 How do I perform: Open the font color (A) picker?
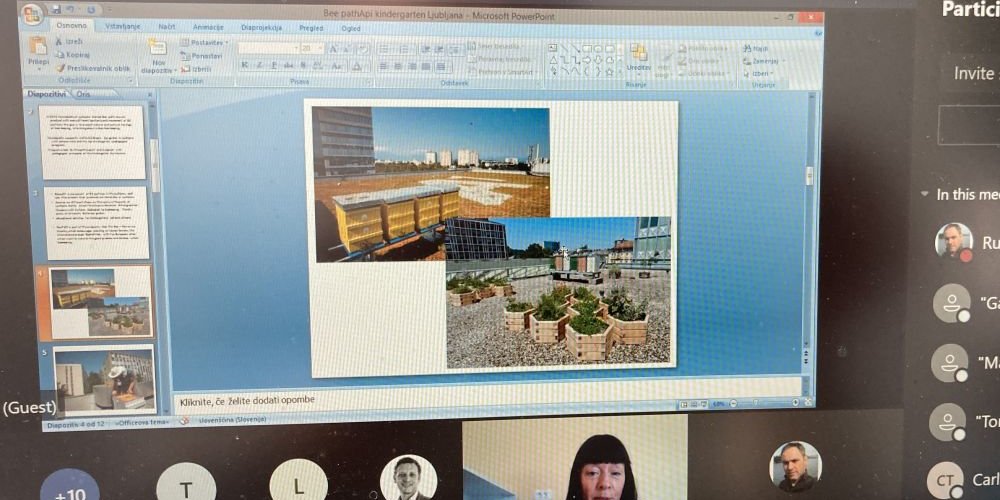tap(357, 66)
